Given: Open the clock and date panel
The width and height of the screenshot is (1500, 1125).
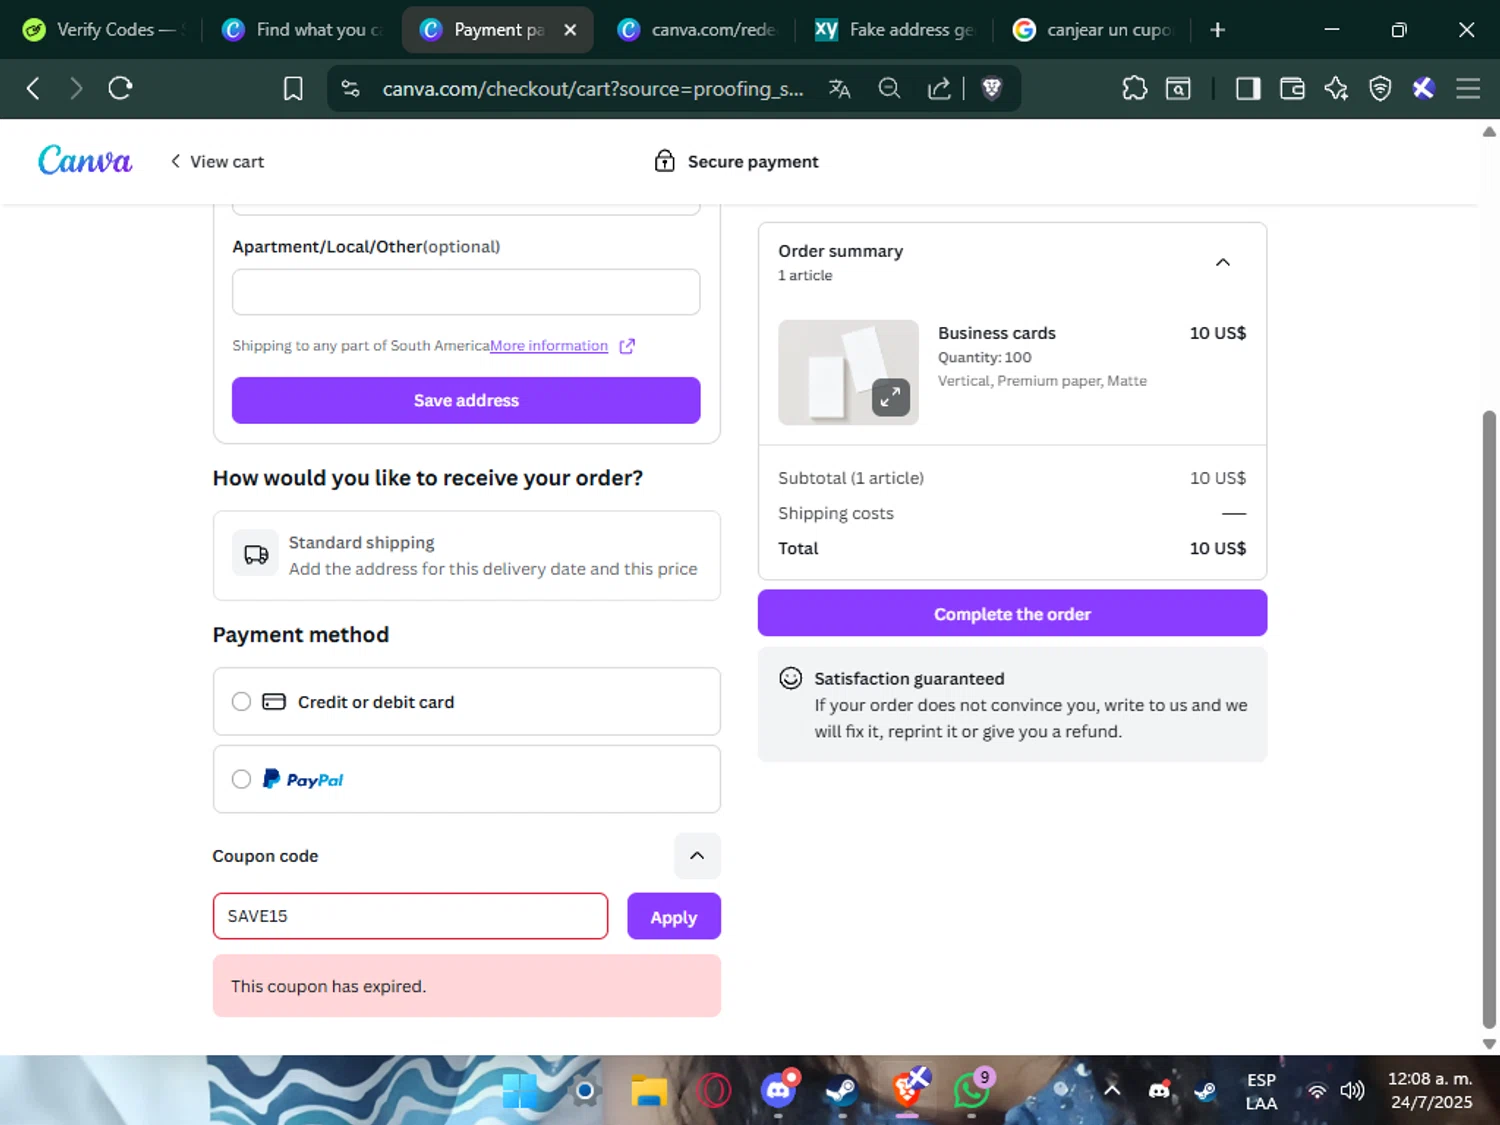Looking at the screenshot, I should pyautogui.click(x=1430, y=1090).
